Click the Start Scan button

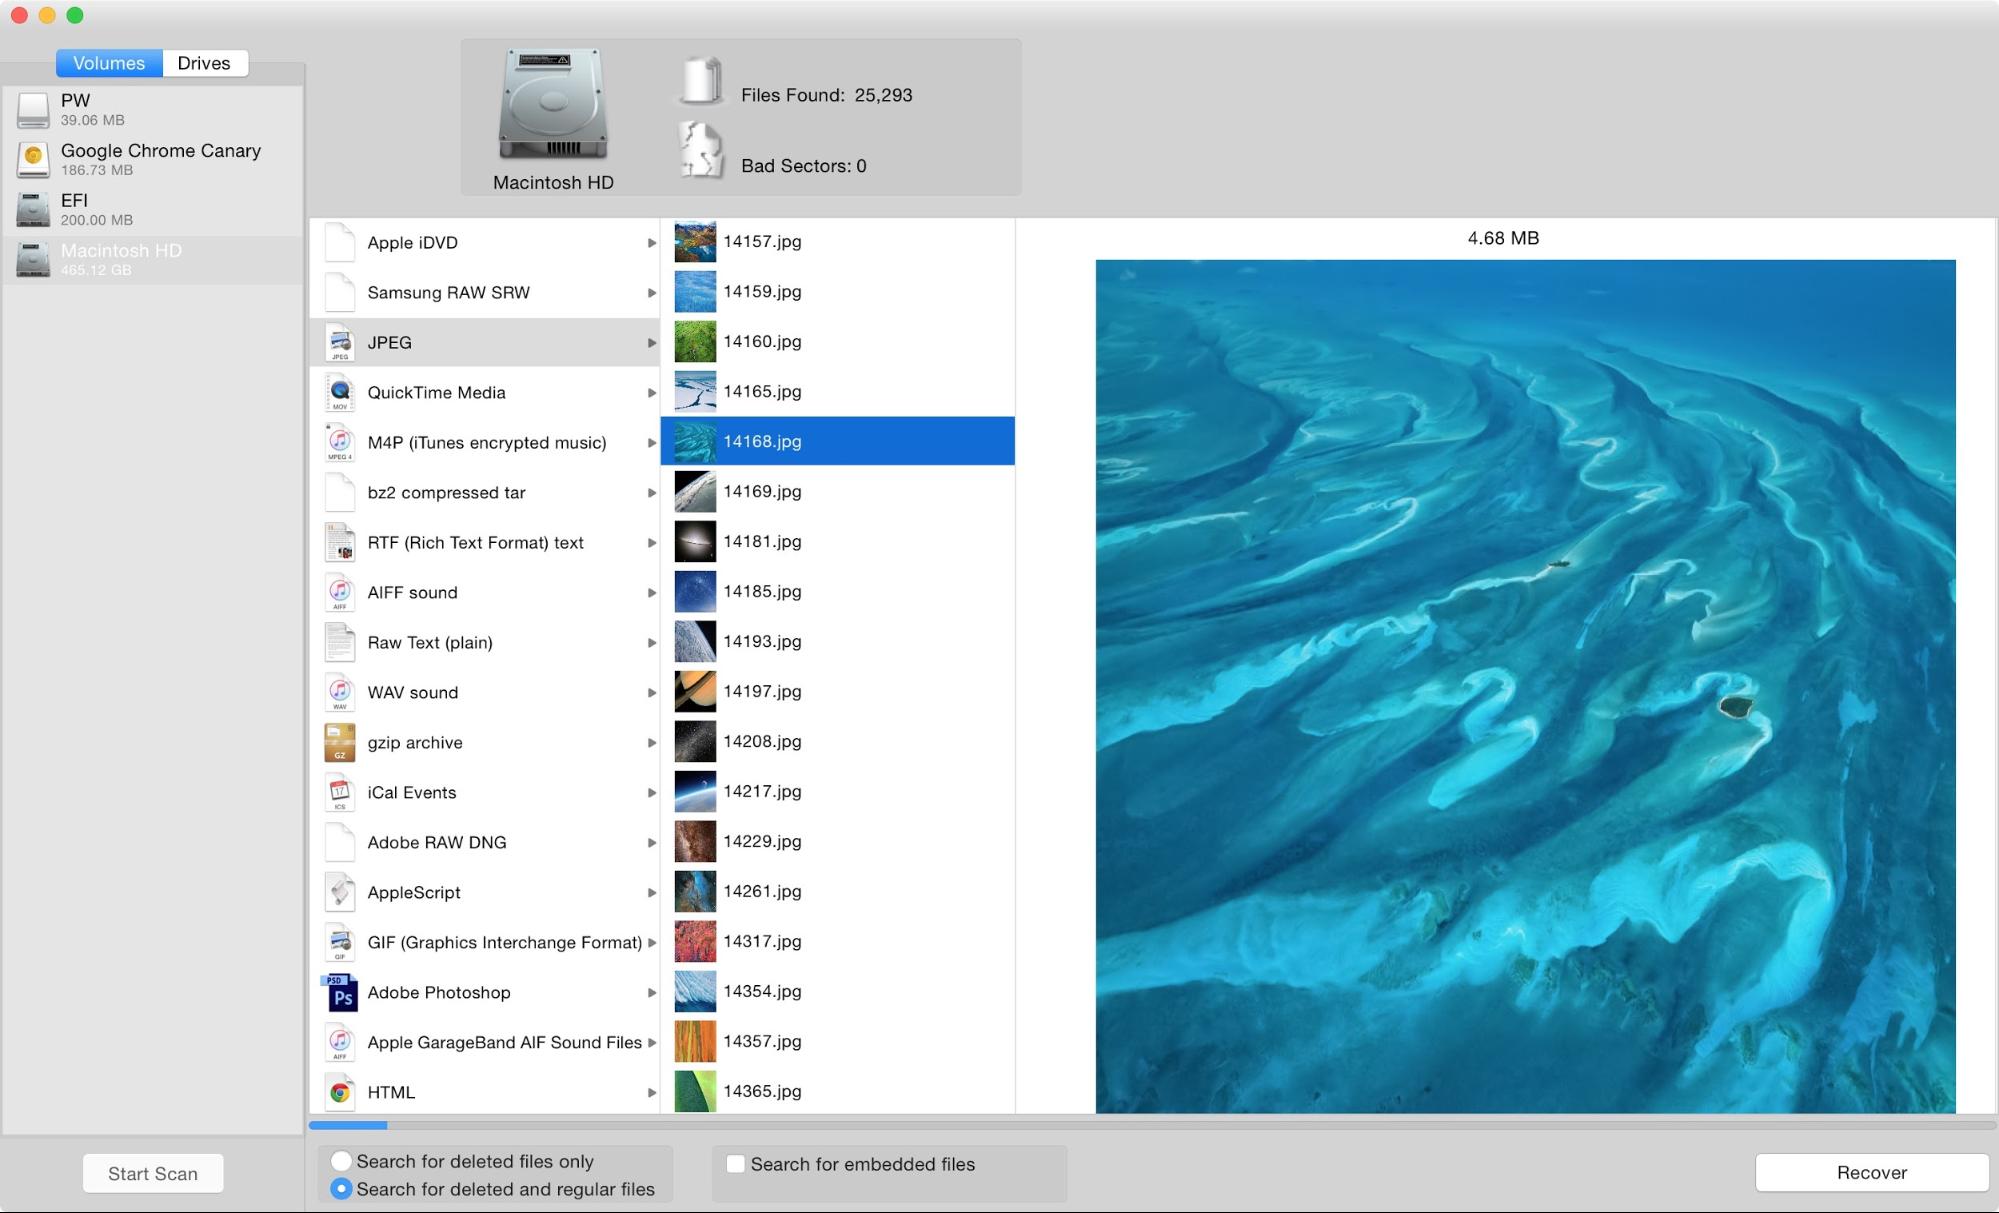pos(153,1172)
